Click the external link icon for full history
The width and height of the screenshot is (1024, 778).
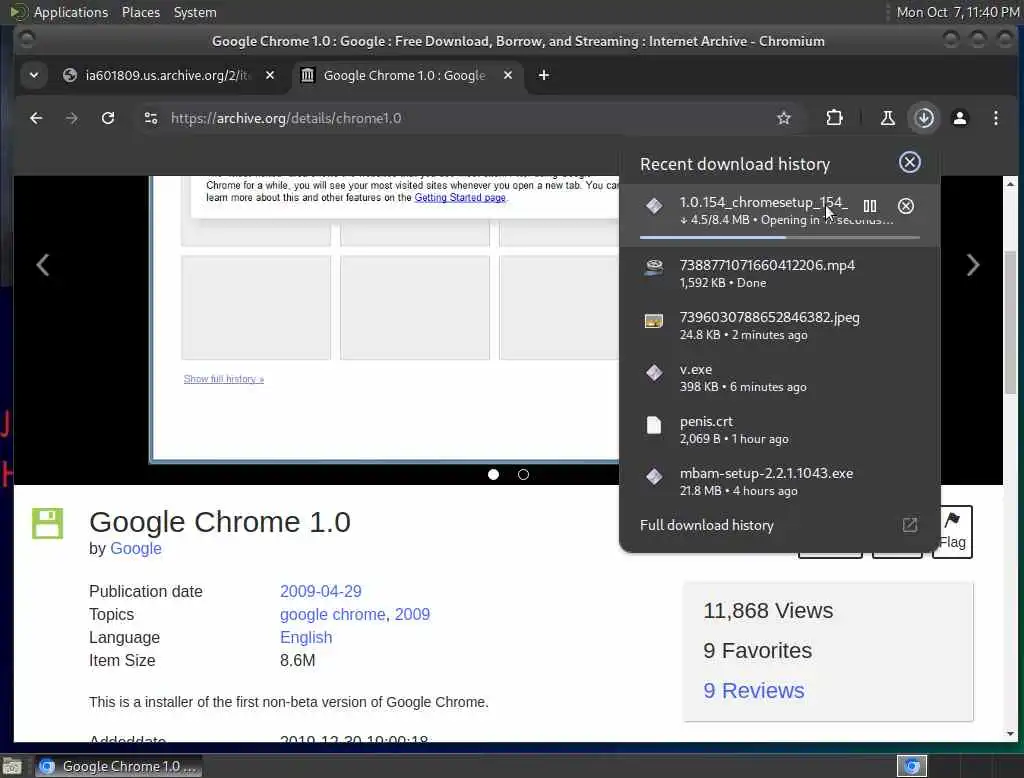(910, 525)
